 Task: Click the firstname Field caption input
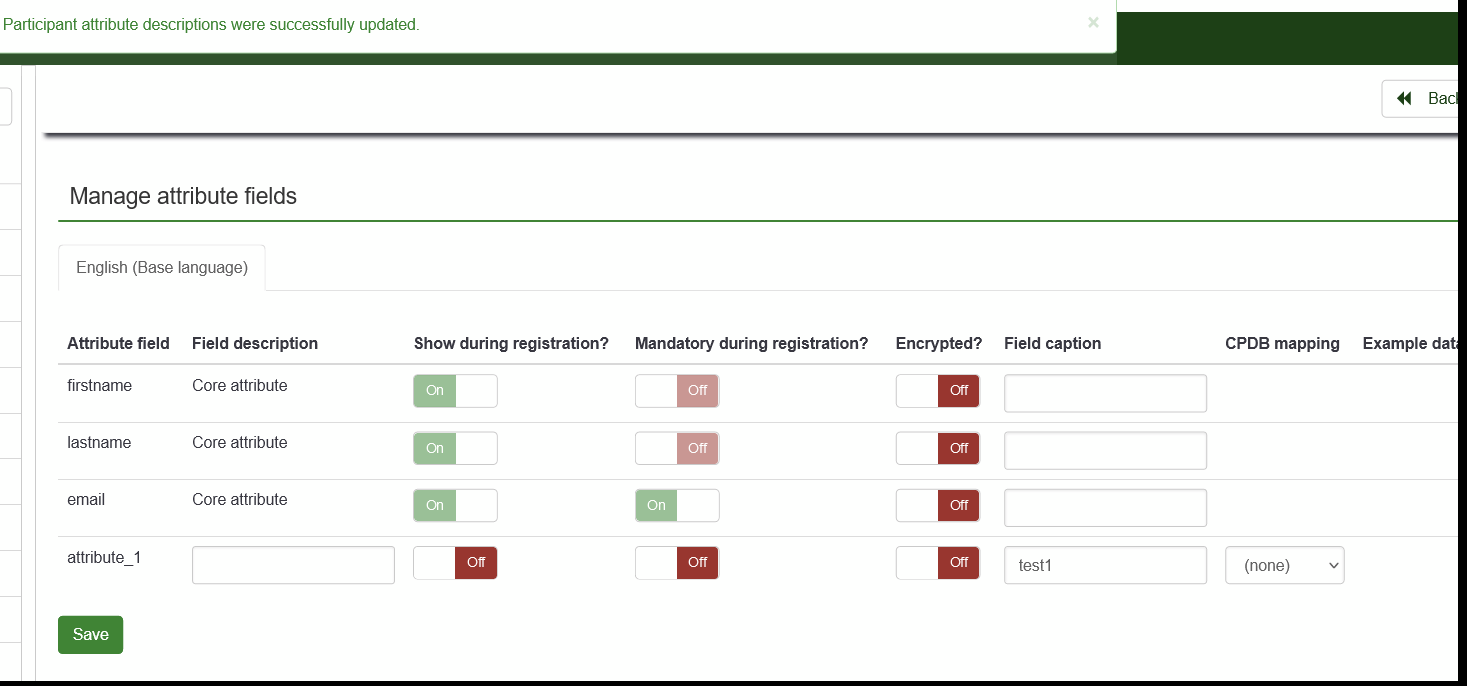click(1105, 394)
